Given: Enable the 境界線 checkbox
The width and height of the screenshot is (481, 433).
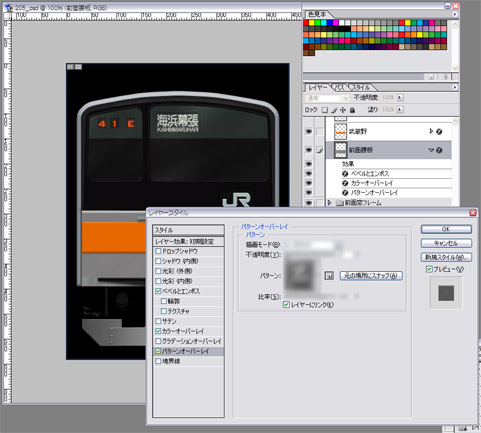Looking at the screenshot, I should click(158, 361).
